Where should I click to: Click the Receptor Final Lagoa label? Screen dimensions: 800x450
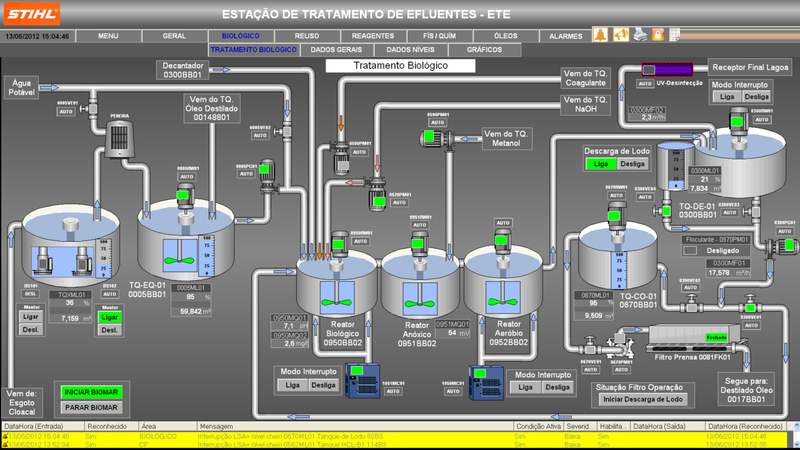tap(750, 67)
